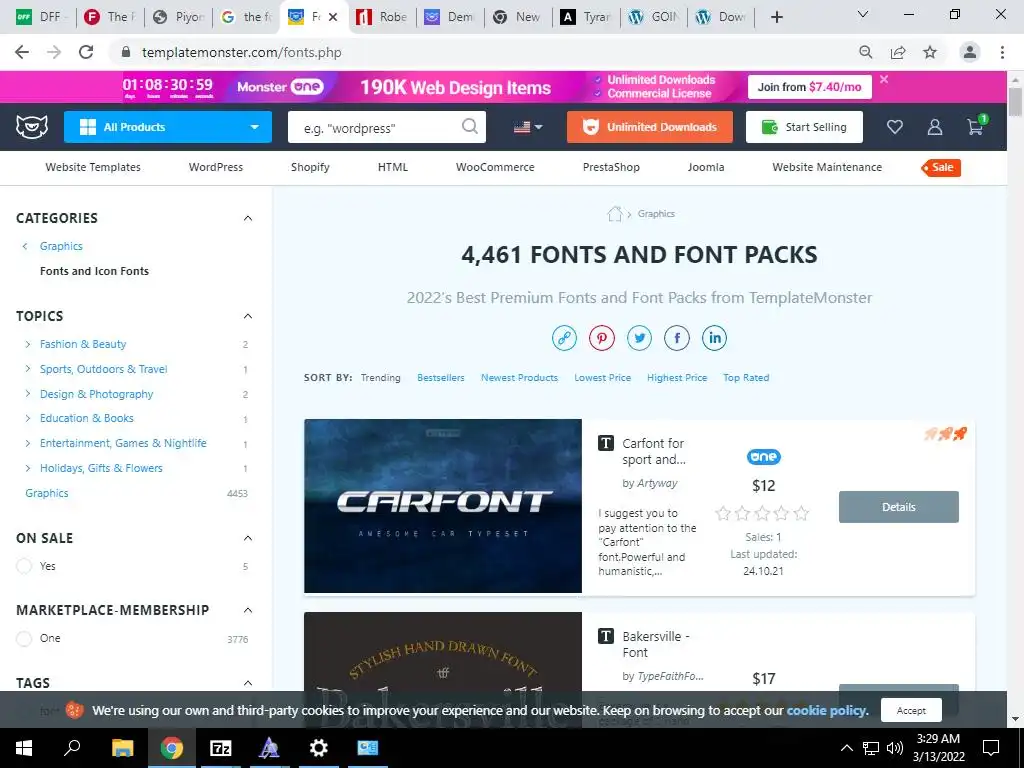The image size is (1024, 768).
Task: Click the font type icon beside Carfont title
Action: pyautogui.click(x=606, y=443)
